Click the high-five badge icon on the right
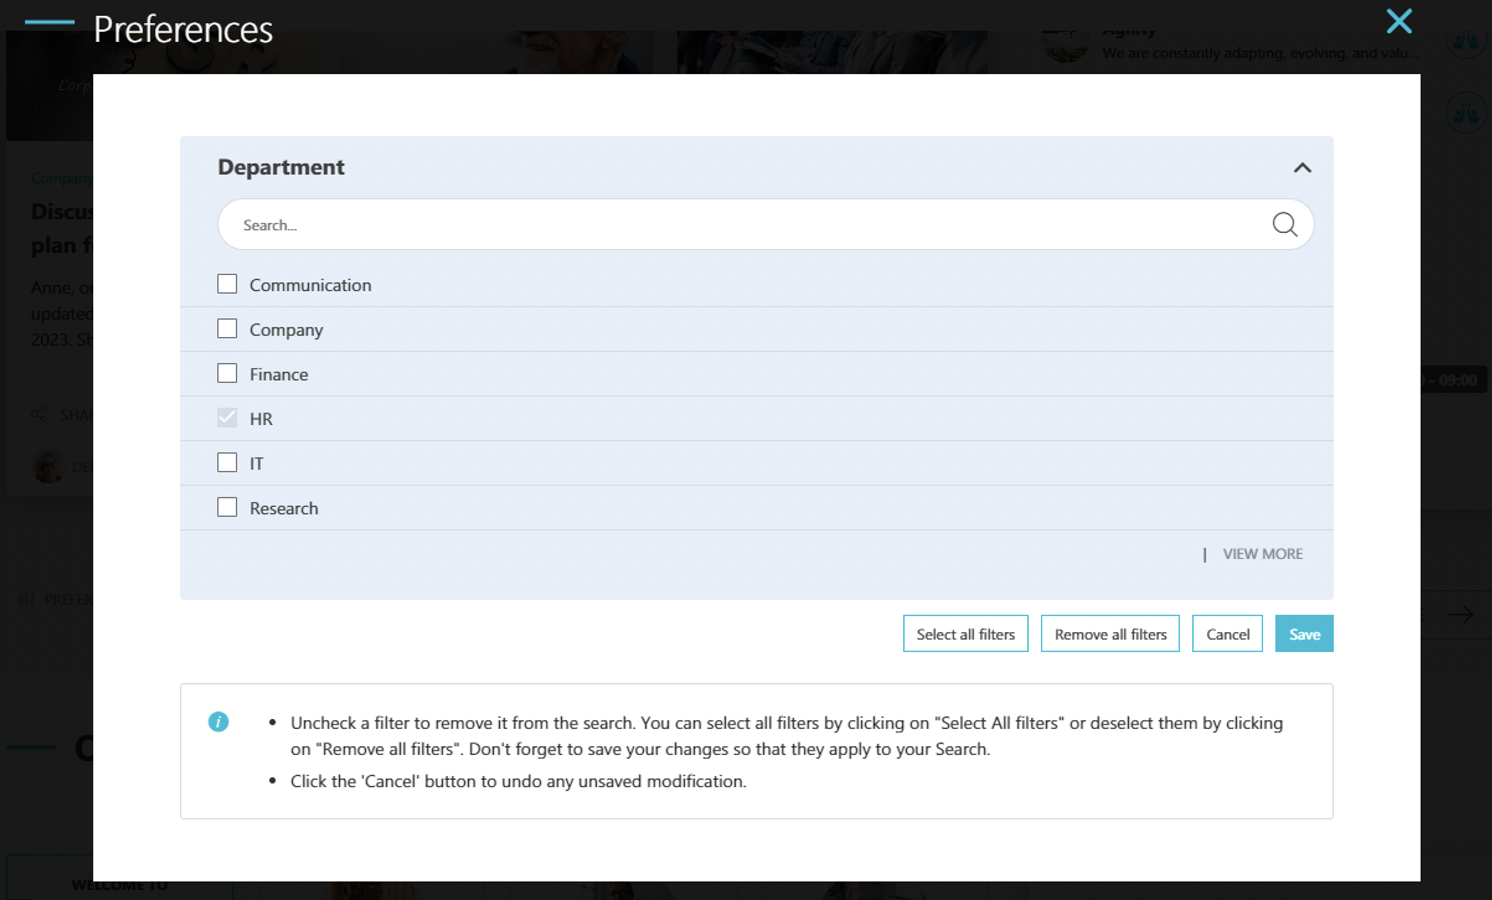Image resolution: width=1492 pixels, height=900 pixels. [1465, 113]
